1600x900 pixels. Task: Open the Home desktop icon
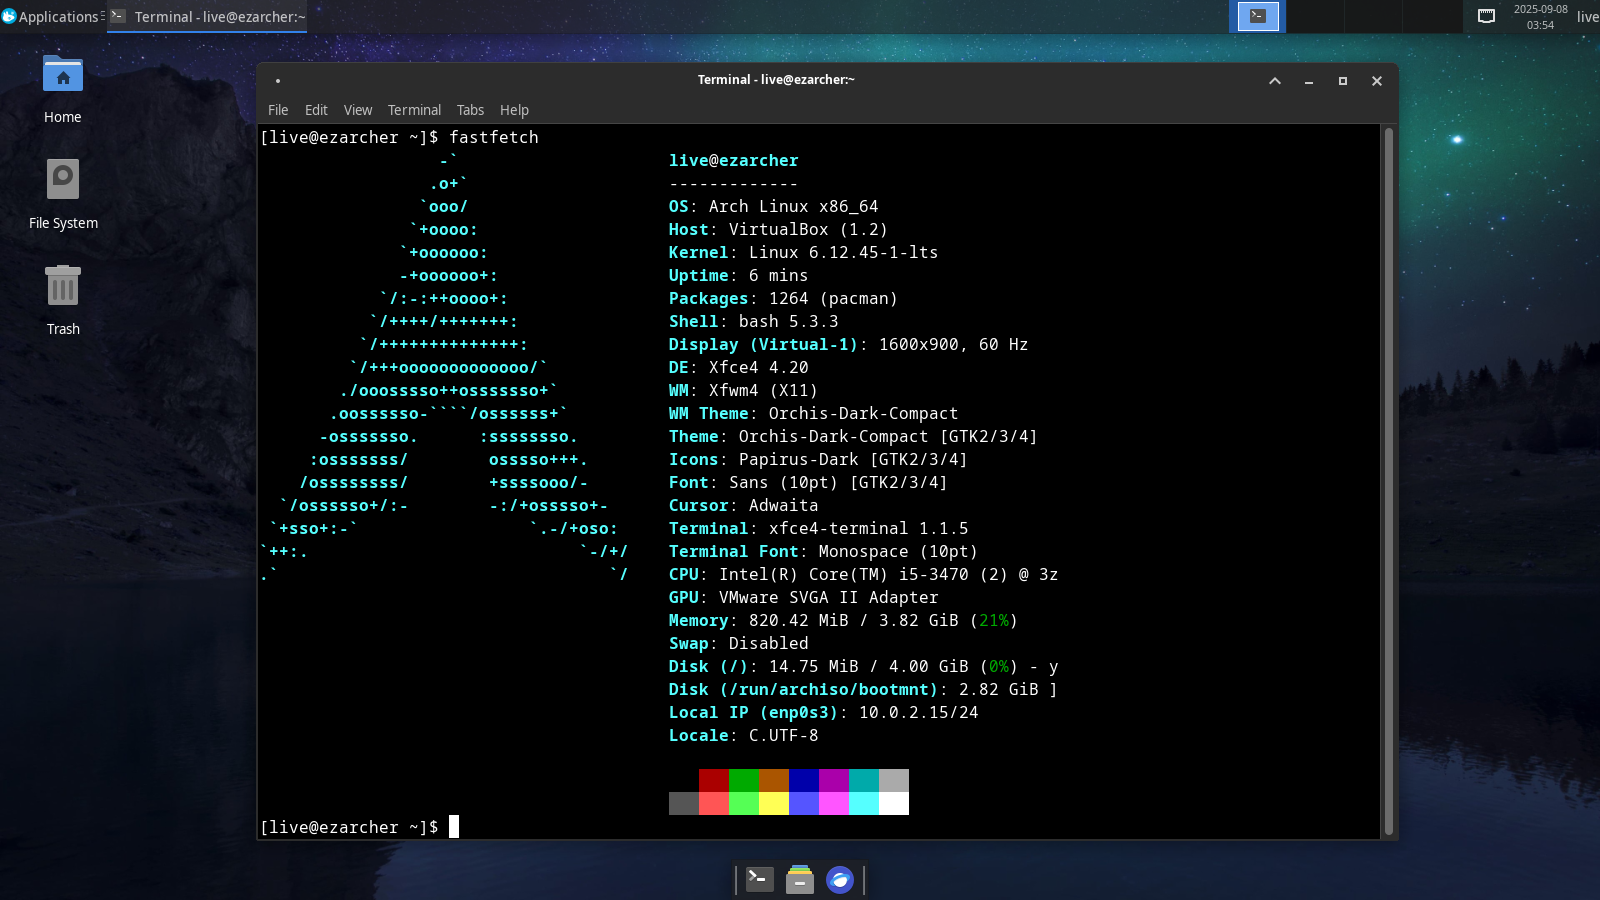pyautogui.click(x=63, y=90)
